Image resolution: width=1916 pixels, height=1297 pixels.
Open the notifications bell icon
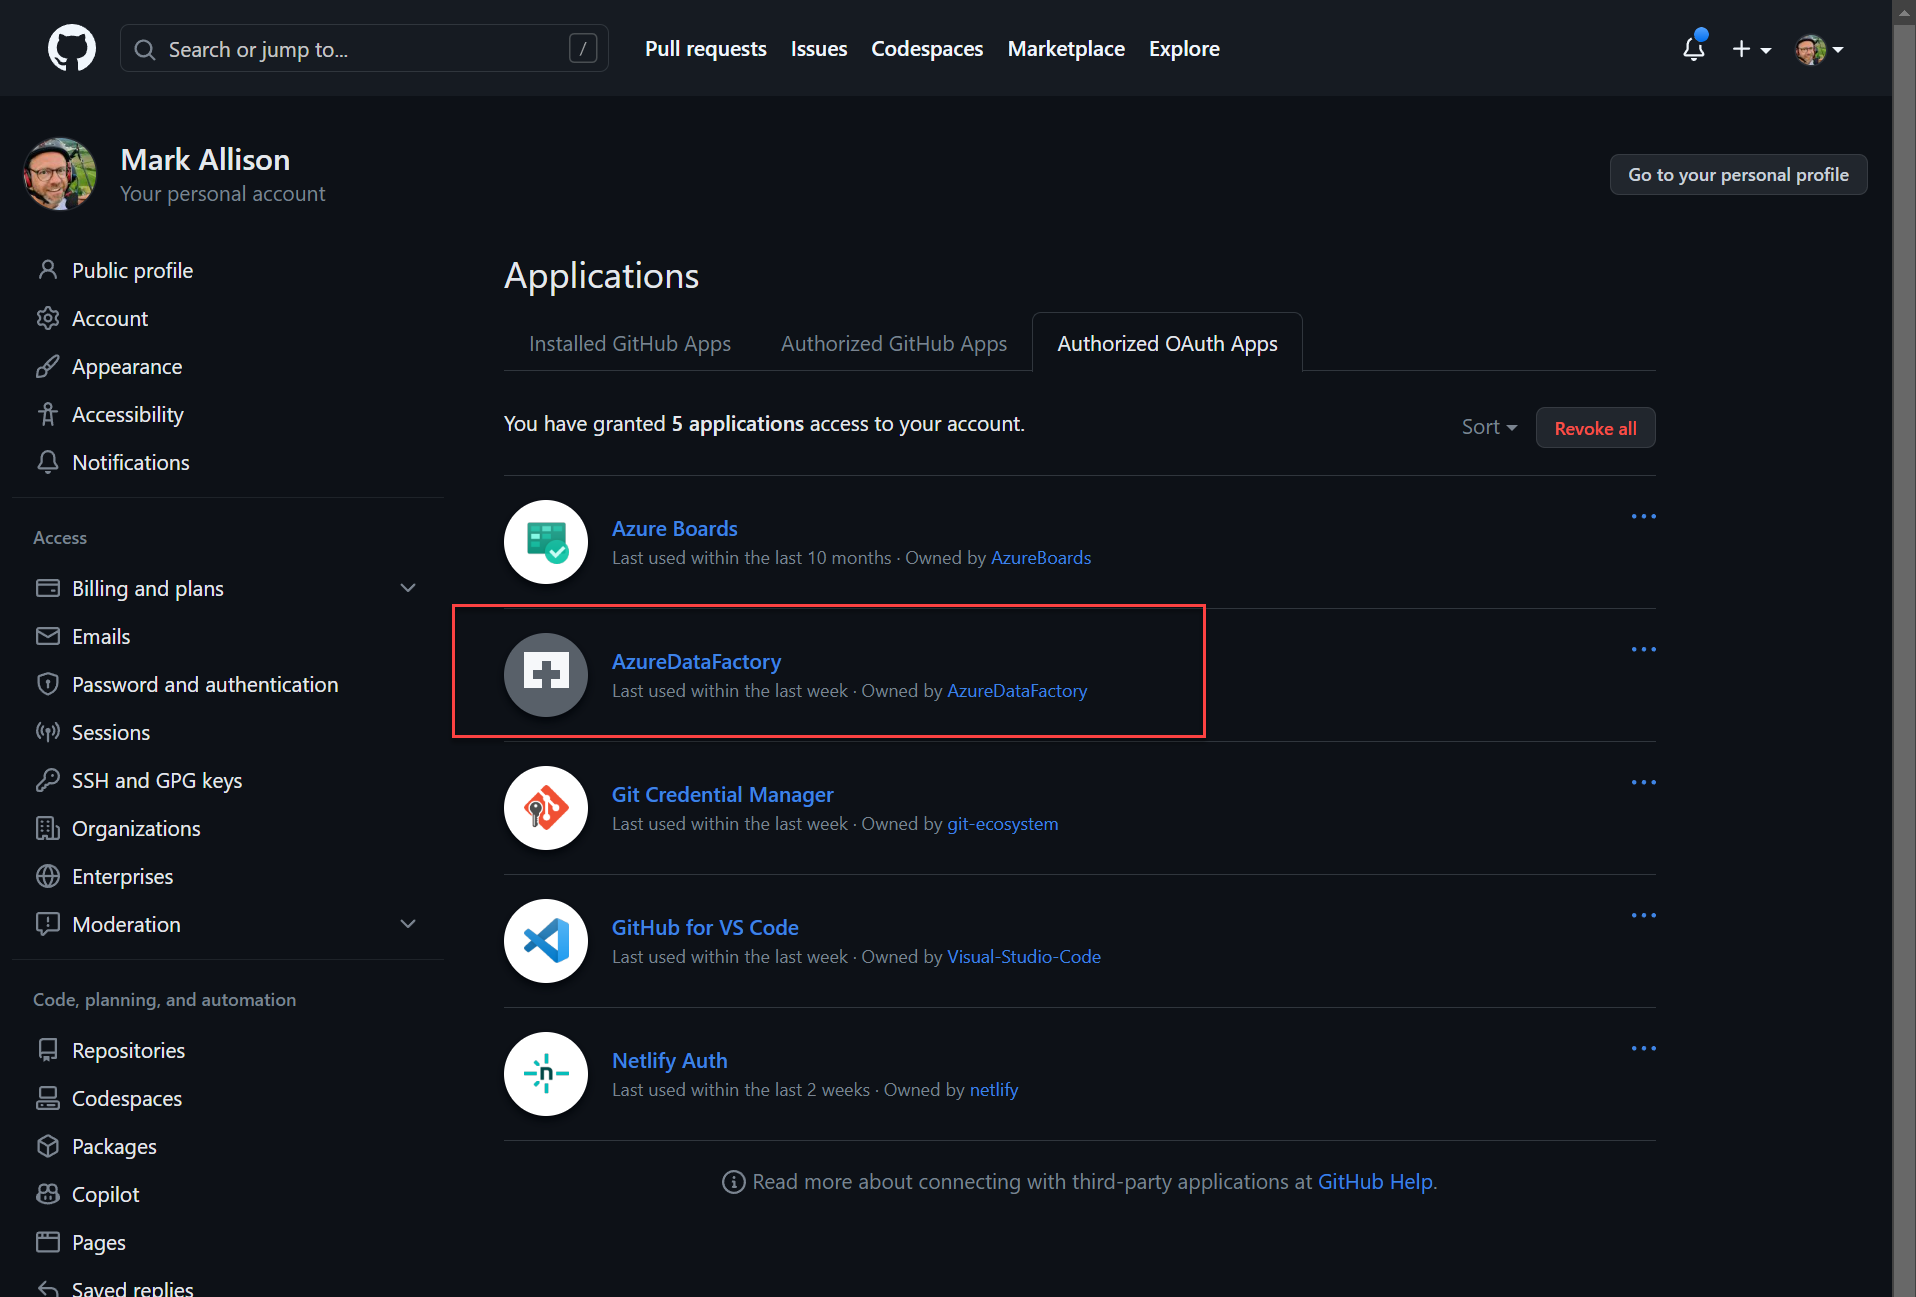pyautogui.click(x=1693, y=48)
